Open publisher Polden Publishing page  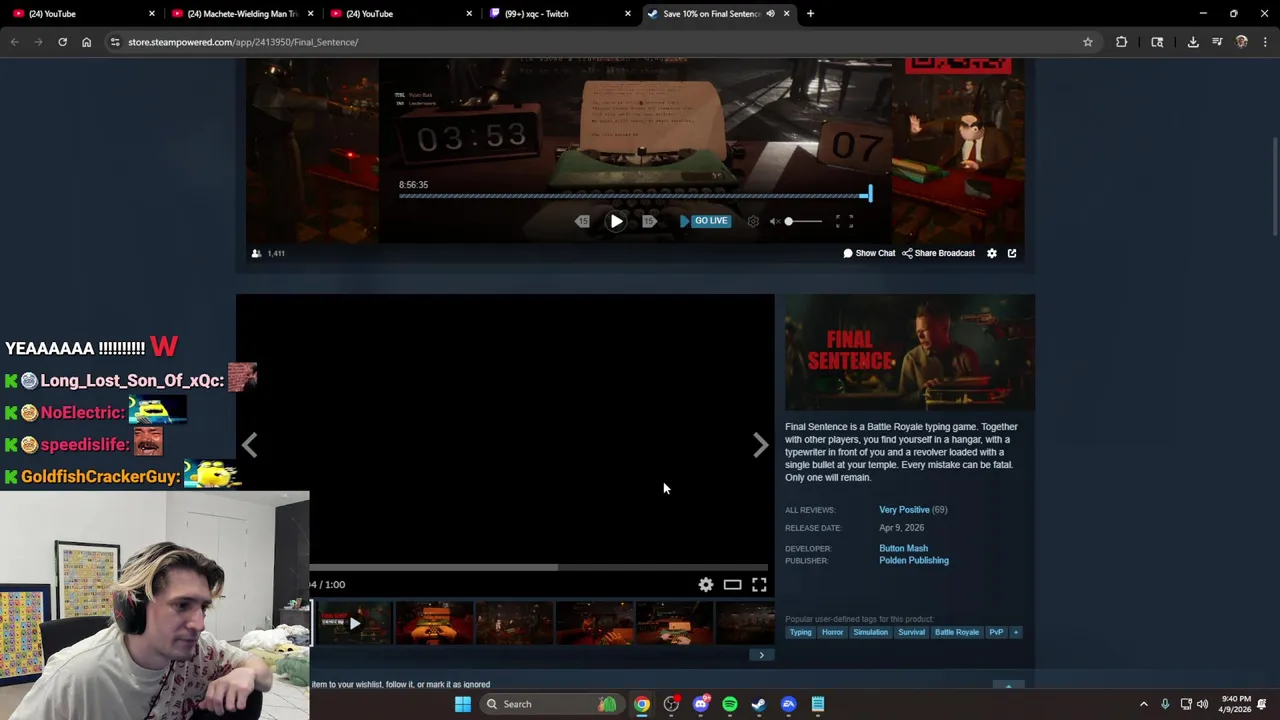[914, 560]
